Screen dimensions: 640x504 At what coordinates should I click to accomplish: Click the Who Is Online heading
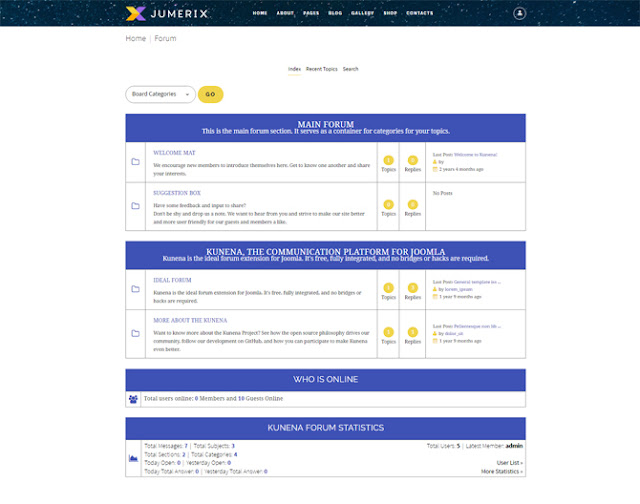[326, 380]
